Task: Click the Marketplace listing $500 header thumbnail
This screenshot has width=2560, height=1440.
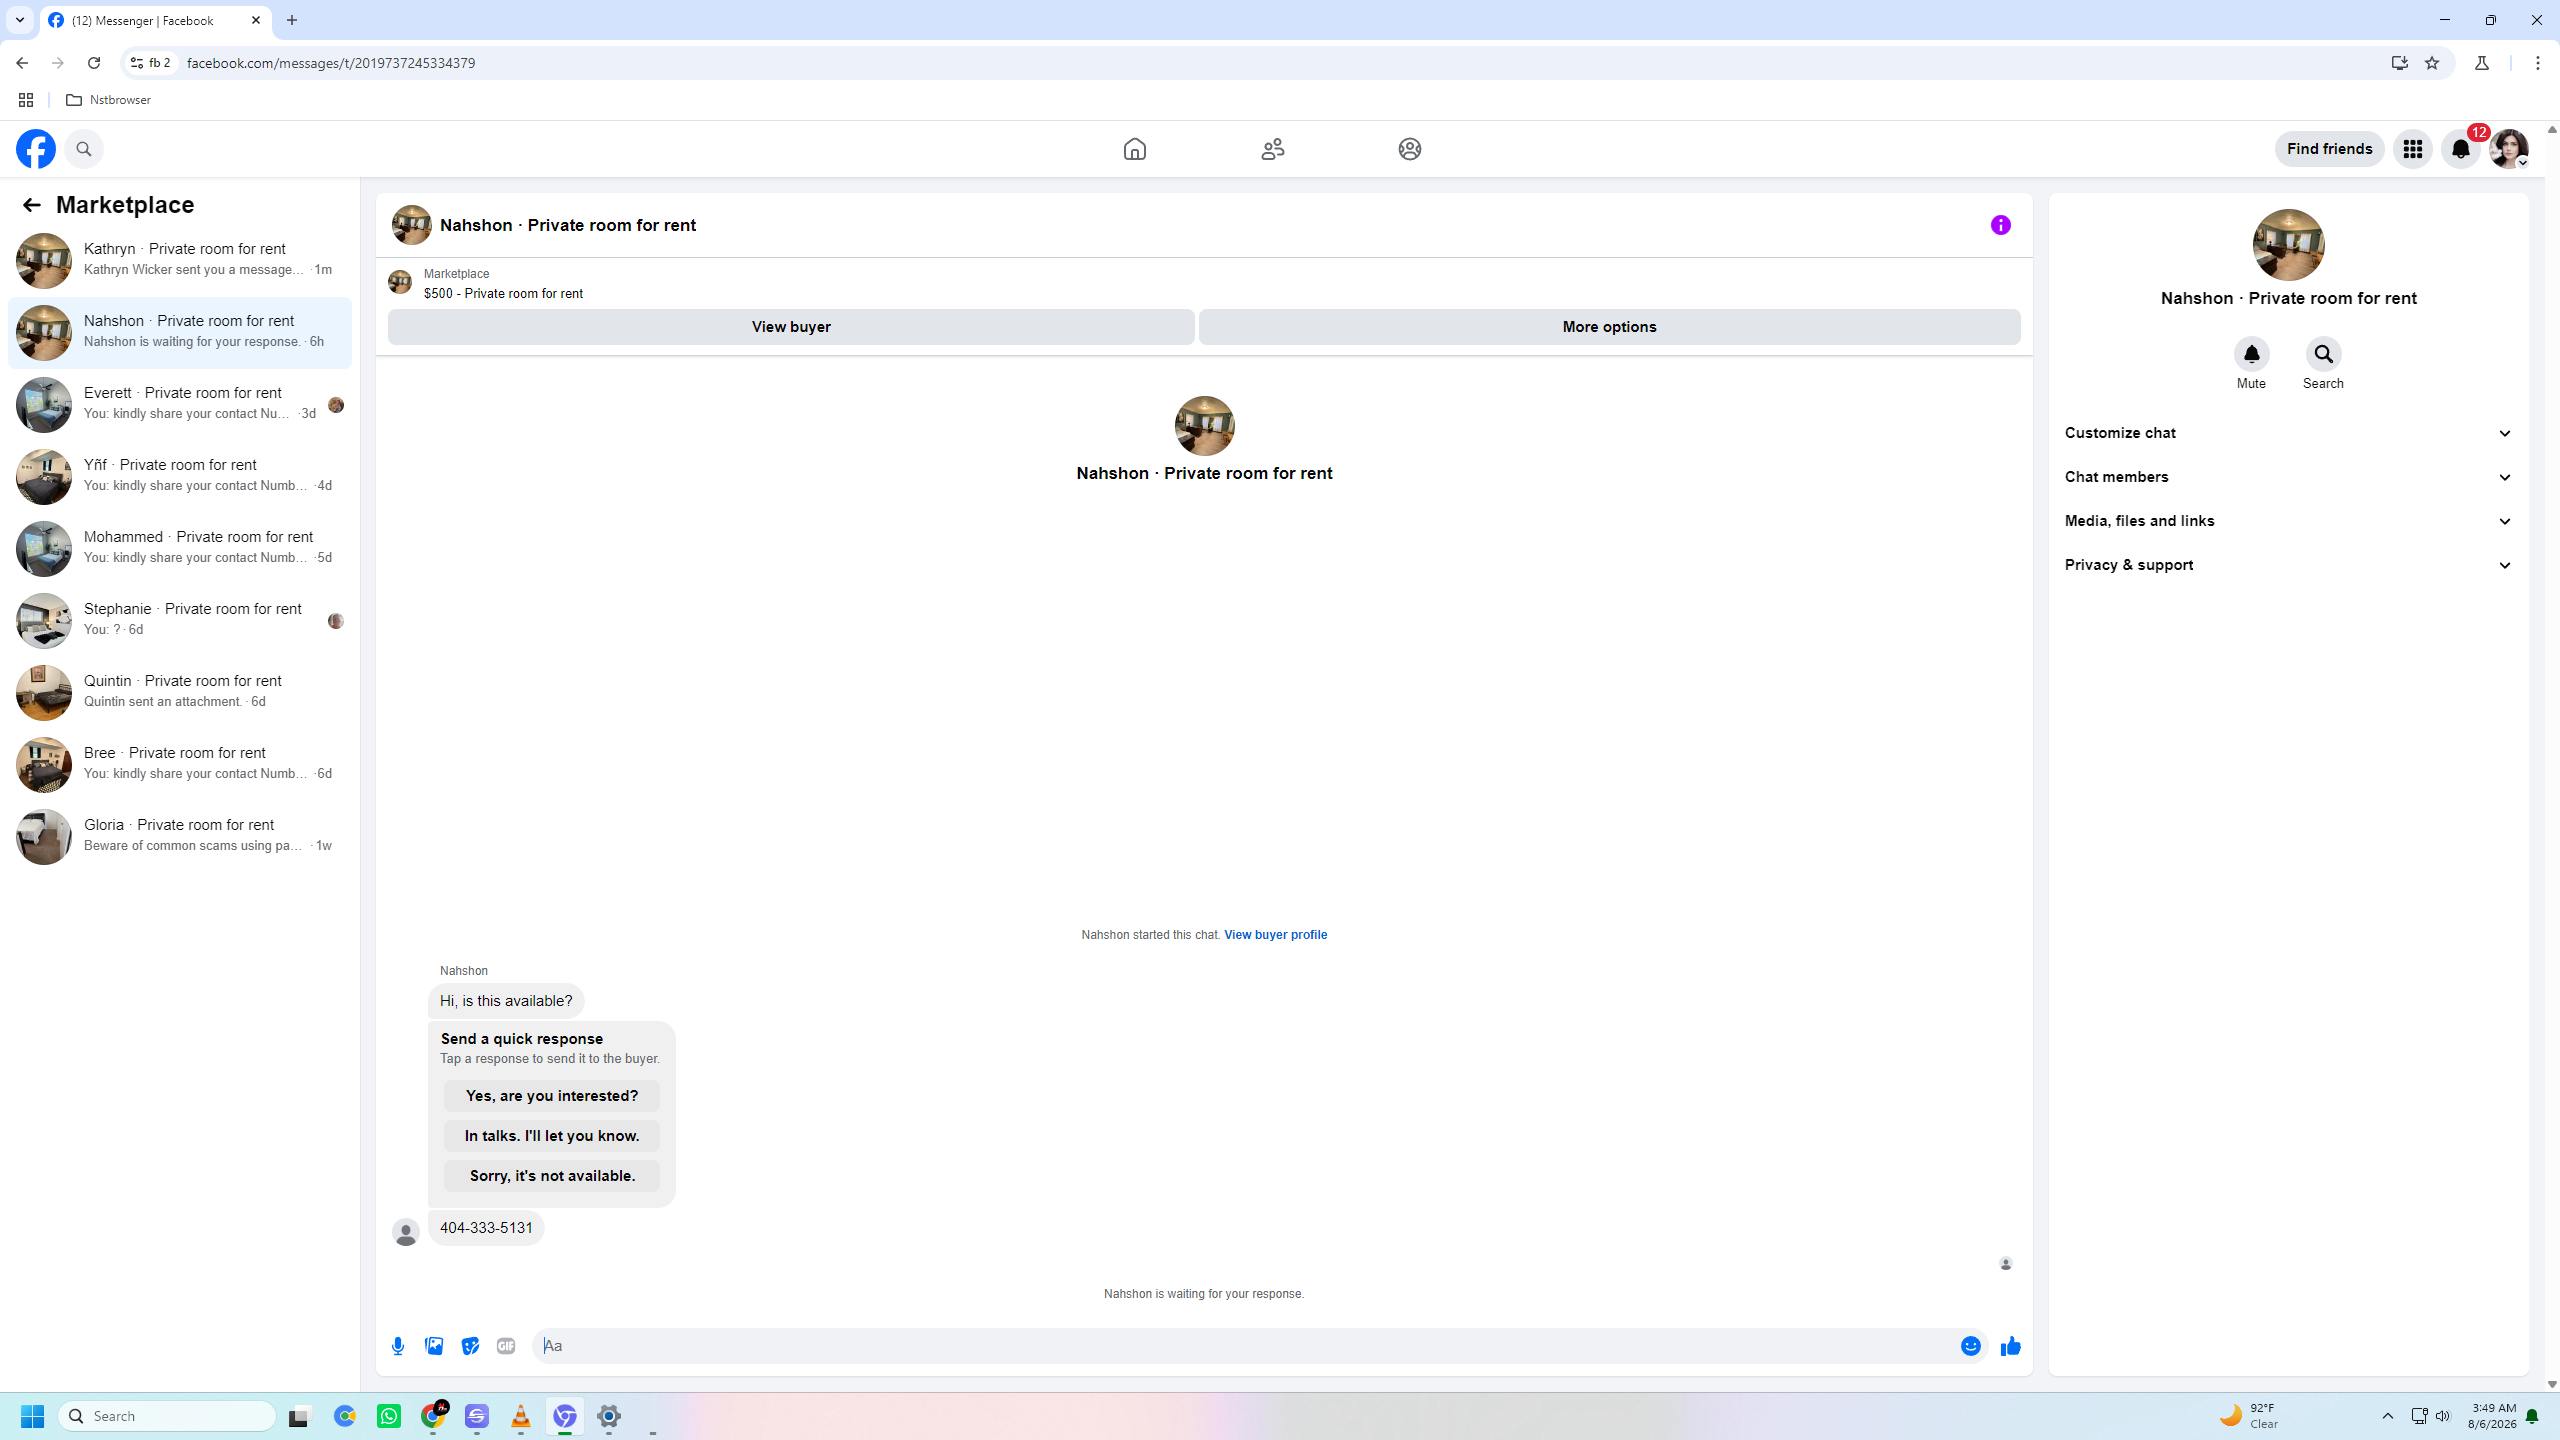Action: [x=400, y=283]
